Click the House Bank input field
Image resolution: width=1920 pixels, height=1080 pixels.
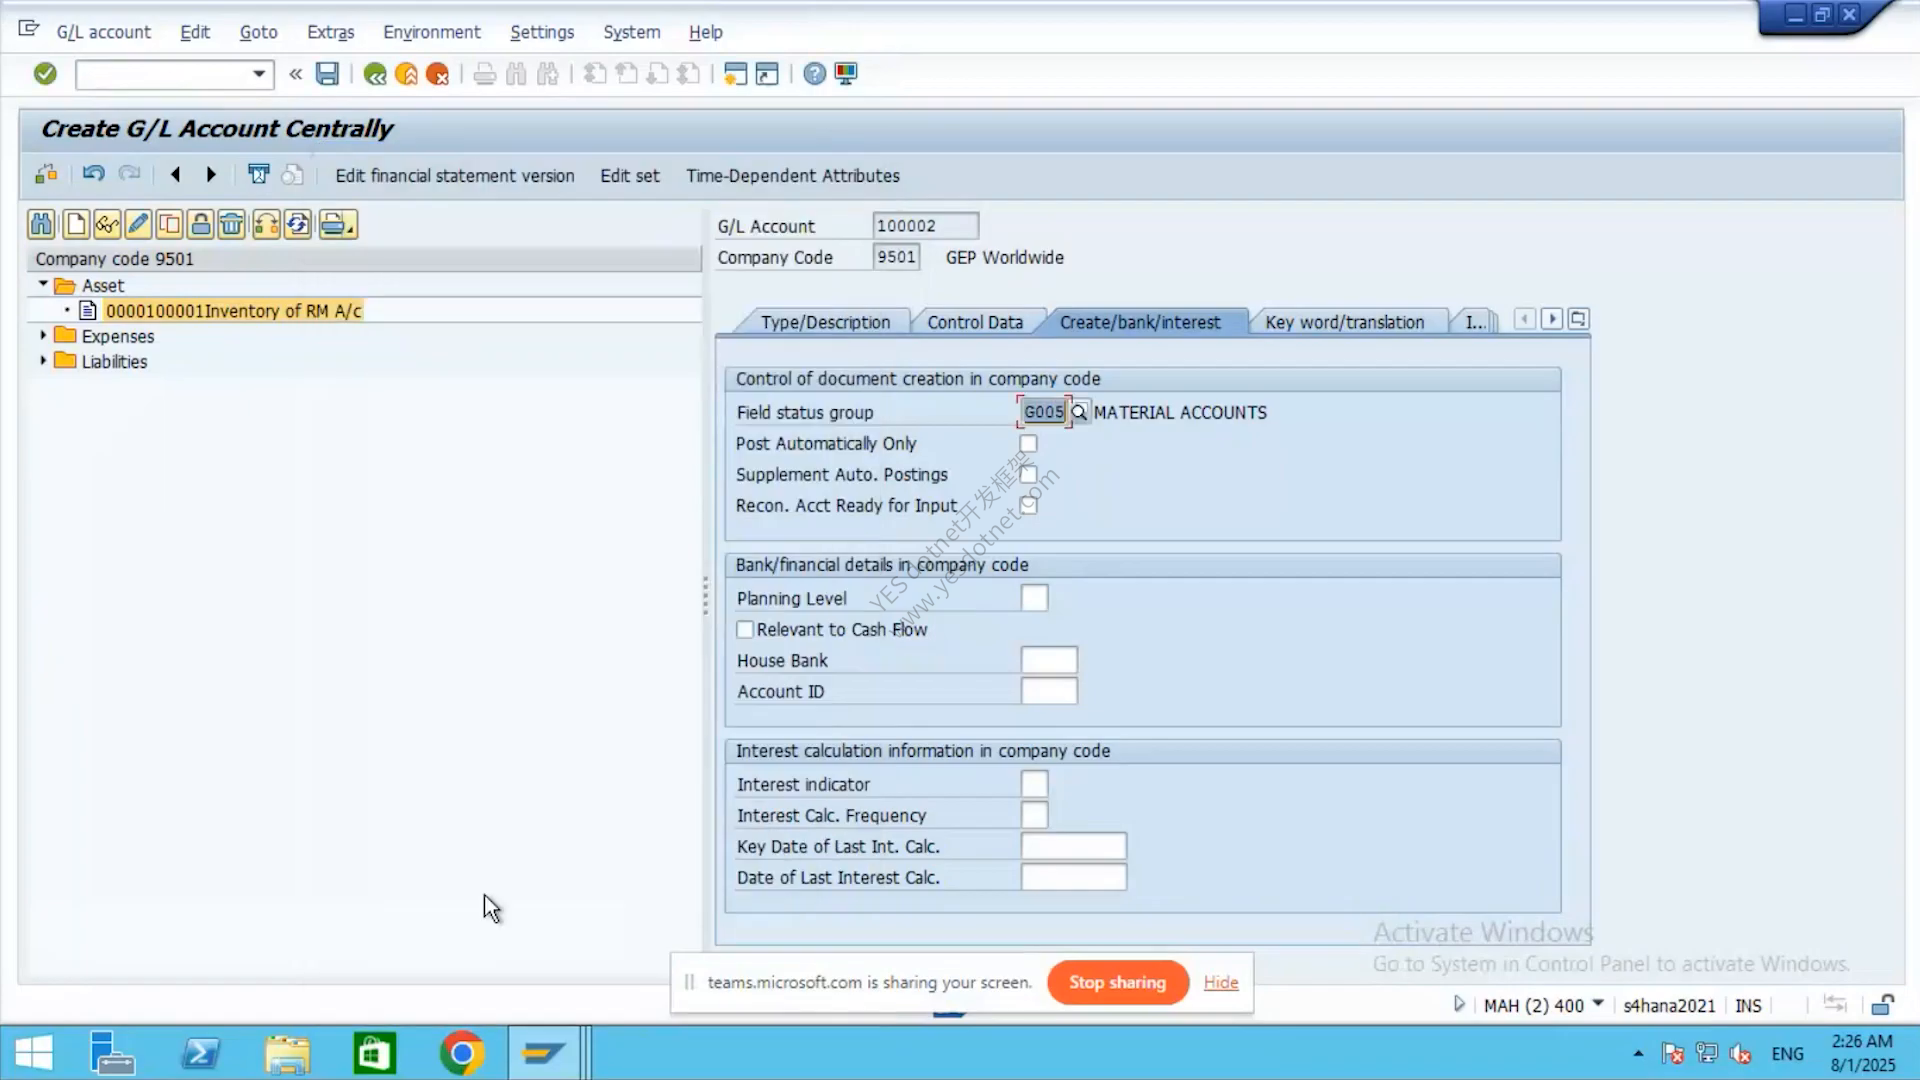[x=1049, y=660]
